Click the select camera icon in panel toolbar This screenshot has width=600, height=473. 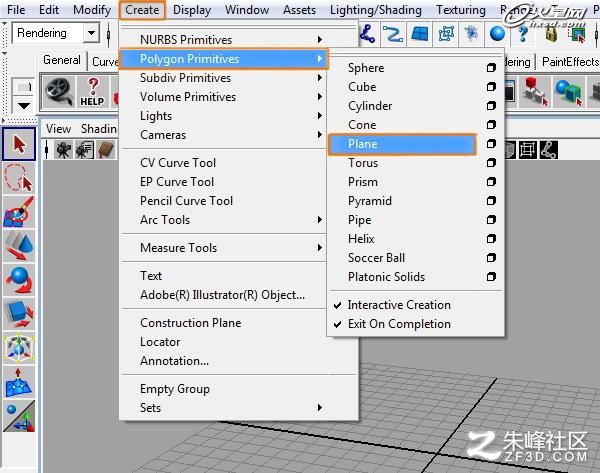(x=63, y=150)
